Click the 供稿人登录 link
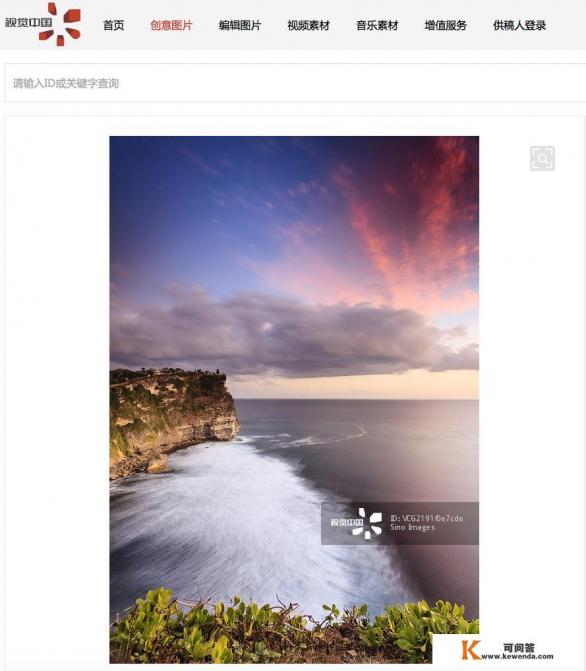This screenshot has height=671, width=586. (520, 25)
